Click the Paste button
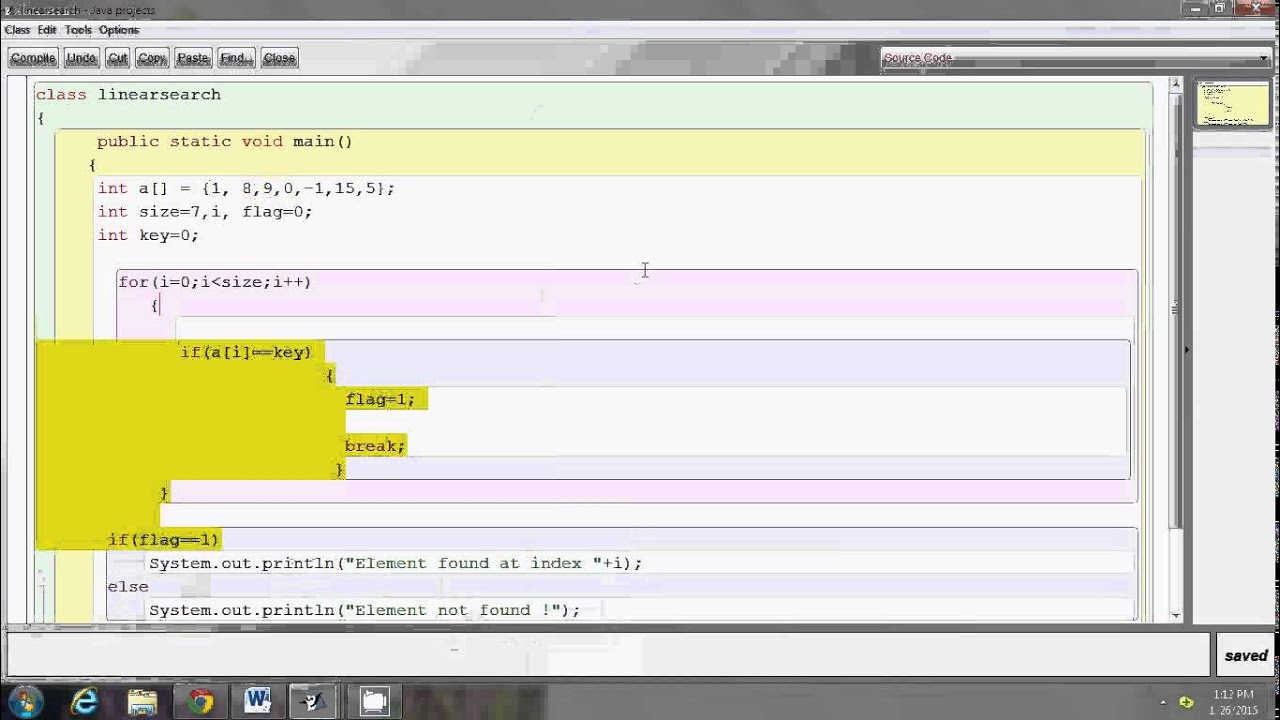Image resolution: width=1280 pixels, height=720 pixels. tap(193, 58)
